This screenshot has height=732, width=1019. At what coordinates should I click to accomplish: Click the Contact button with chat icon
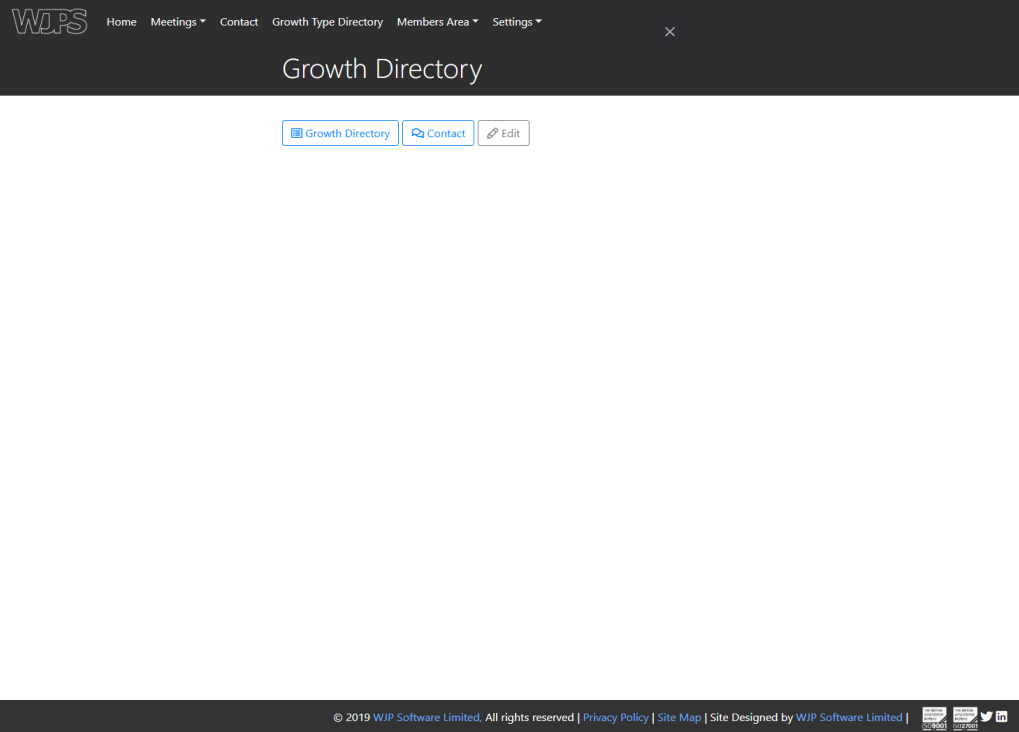click(x=438, y=133)
